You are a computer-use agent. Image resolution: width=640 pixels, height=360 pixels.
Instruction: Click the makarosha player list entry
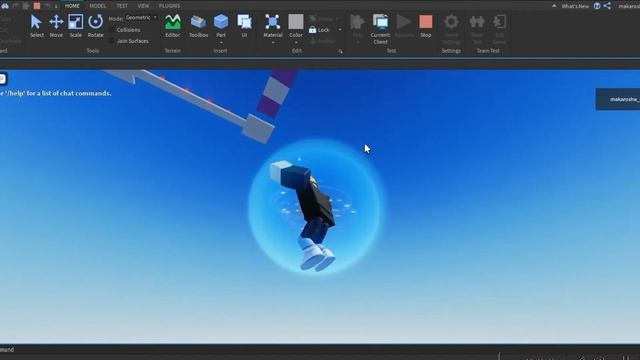click(x=618, y=99)
